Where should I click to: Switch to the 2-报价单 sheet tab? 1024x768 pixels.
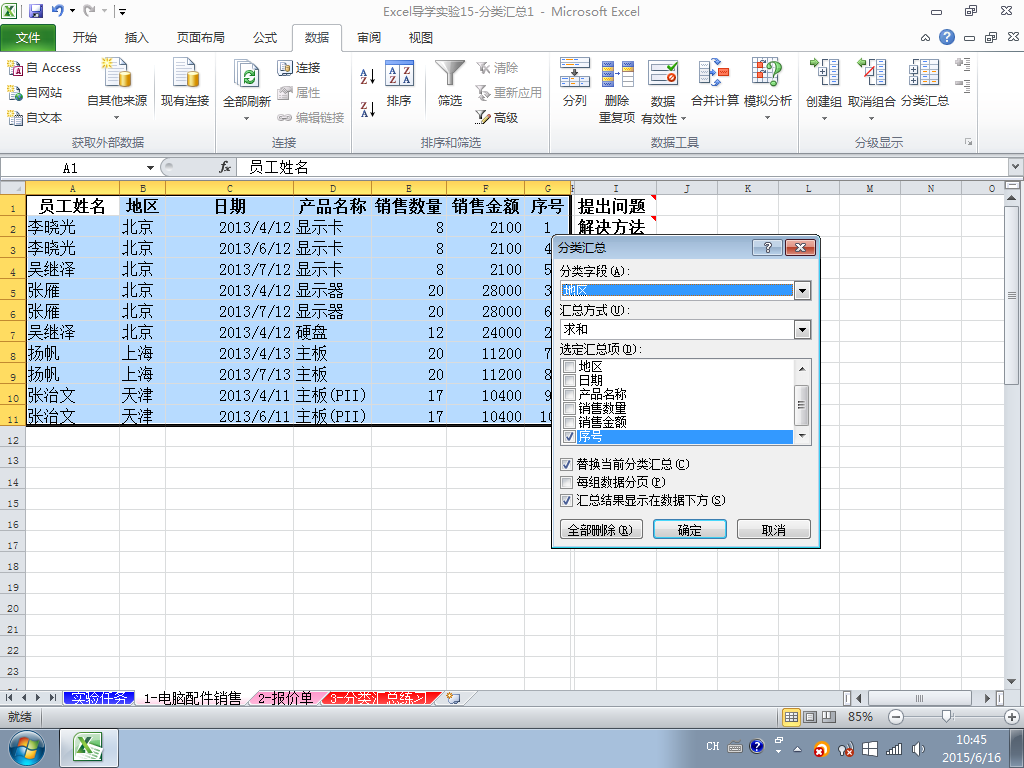click(285, 698)
